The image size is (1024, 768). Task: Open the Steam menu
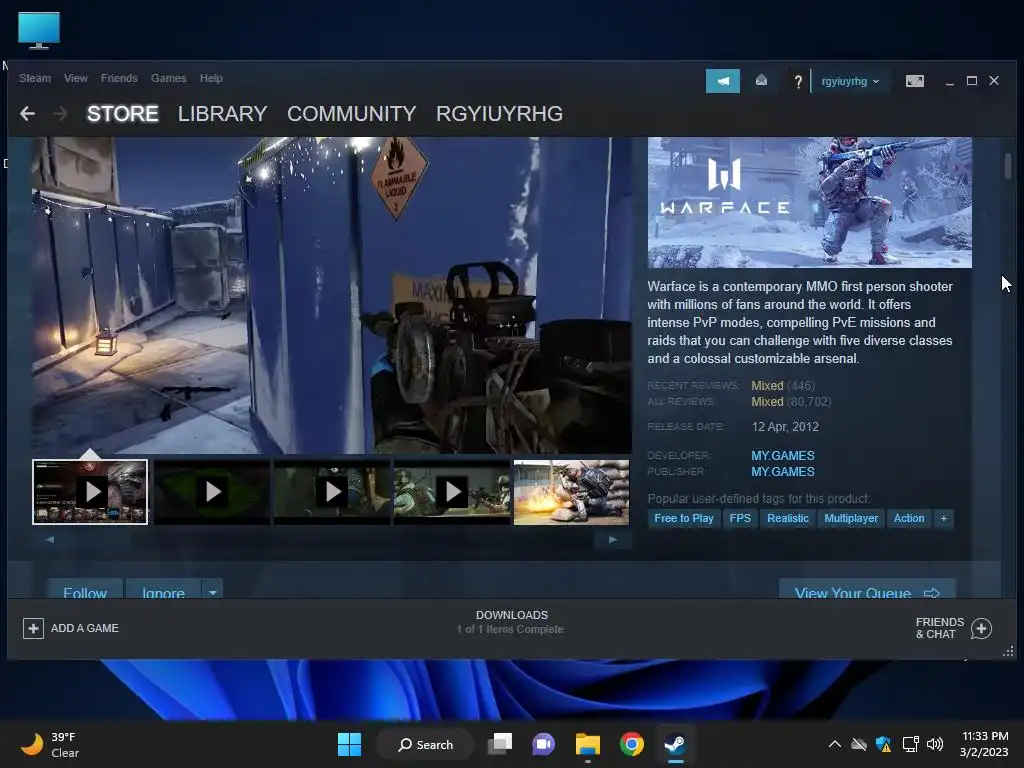(x=35, y=78)
